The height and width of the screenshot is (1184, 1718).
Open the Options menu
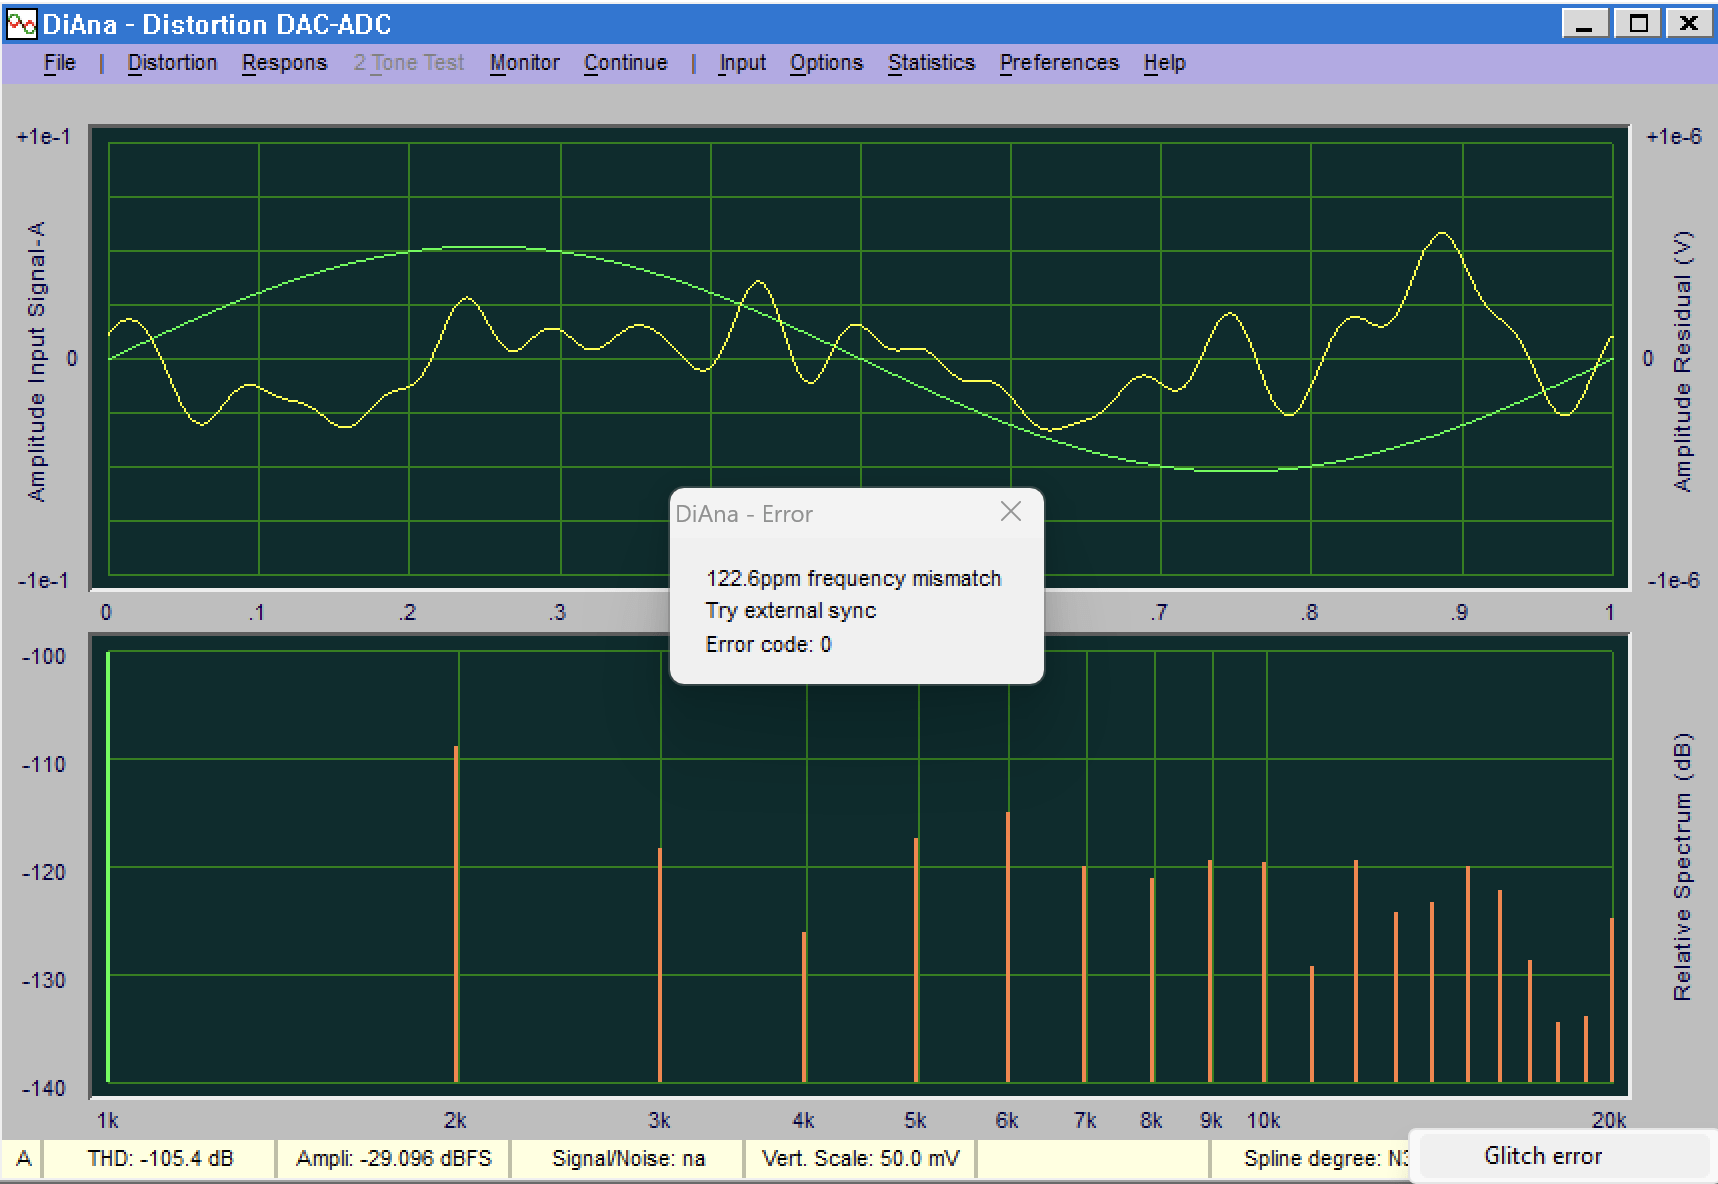pyautogui.click(x=826, y=63)
